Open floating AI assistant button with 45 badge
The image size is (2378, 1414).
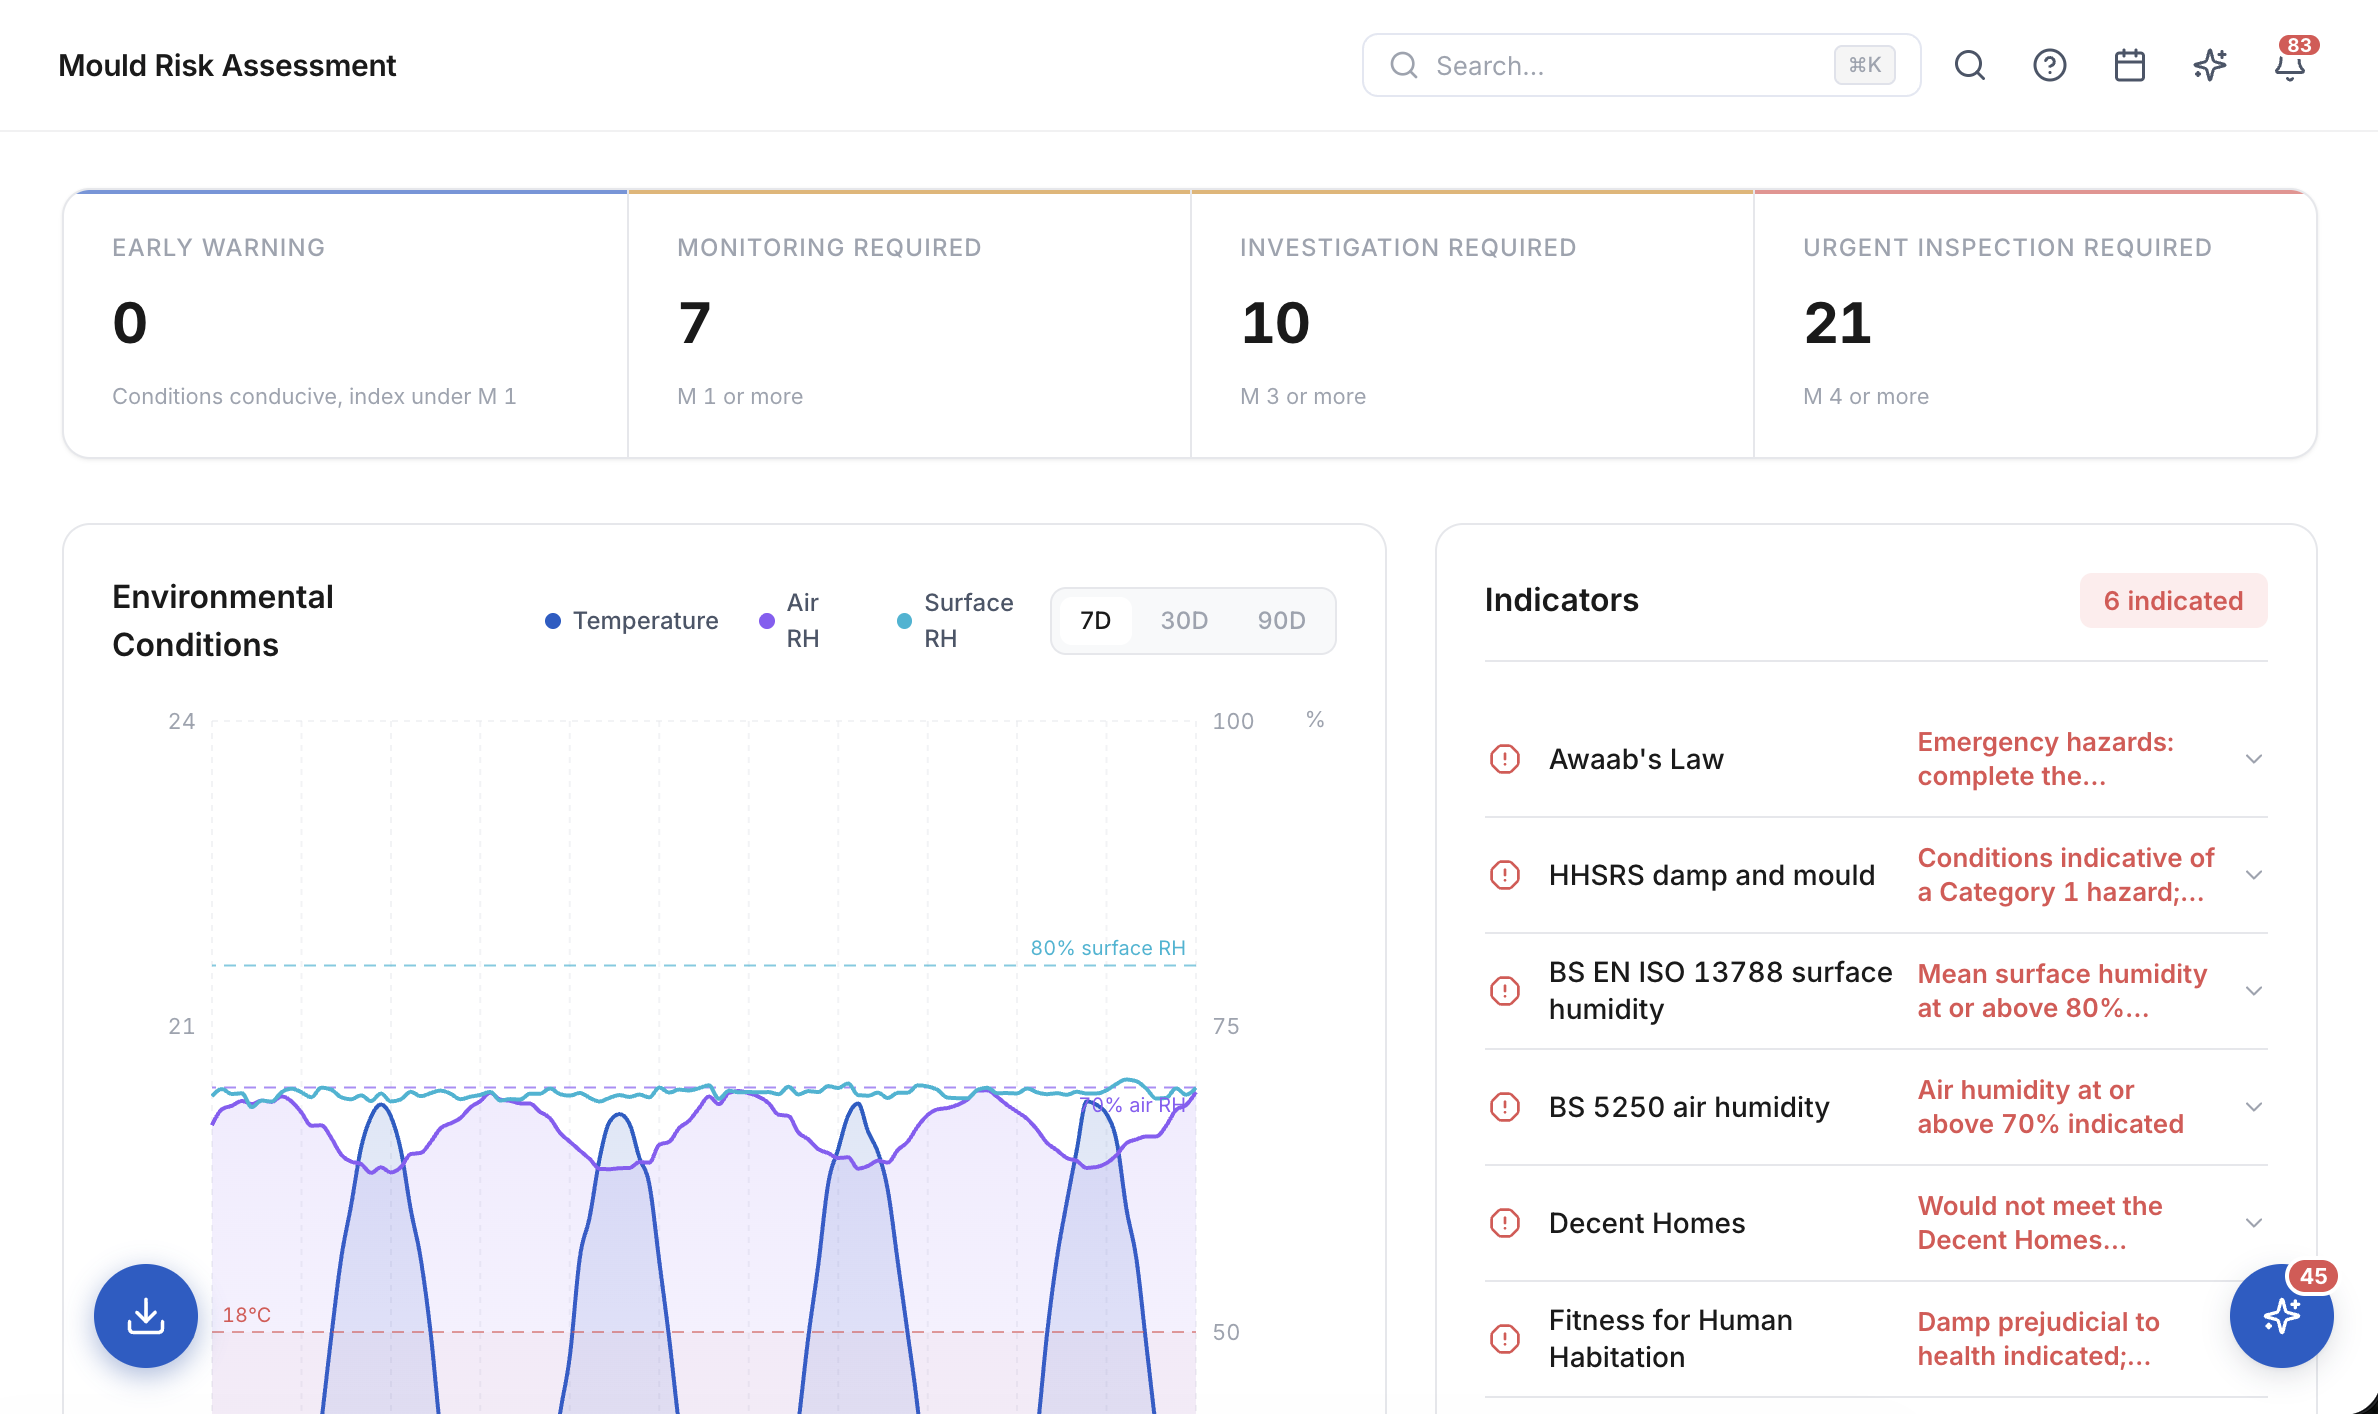pyautogui.click(x=2281, y=1315)
